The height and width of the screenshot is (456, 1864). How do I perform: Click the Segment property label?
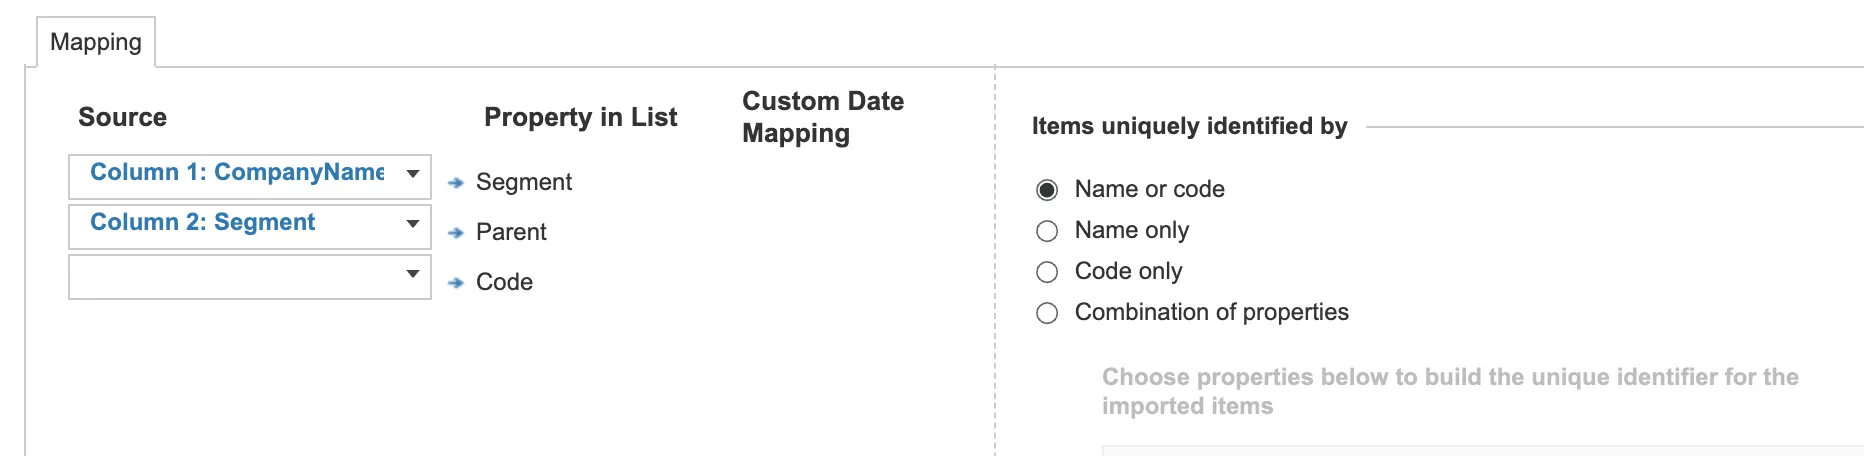click(x=524, y=182)
